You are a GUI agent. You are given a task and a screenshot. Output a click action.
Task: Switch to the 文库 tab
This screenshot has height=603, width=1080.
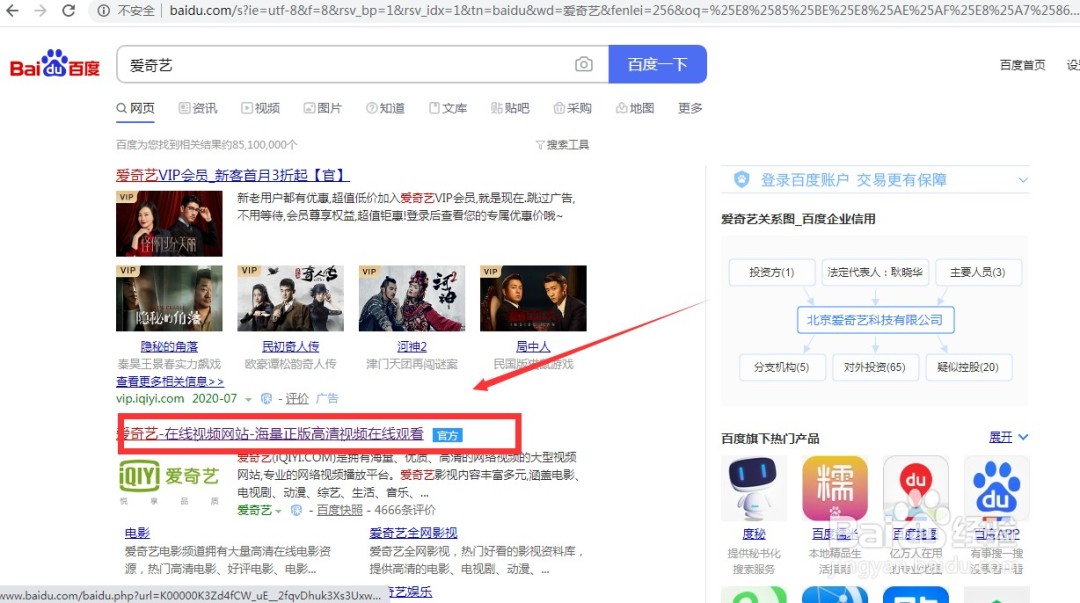448,108
